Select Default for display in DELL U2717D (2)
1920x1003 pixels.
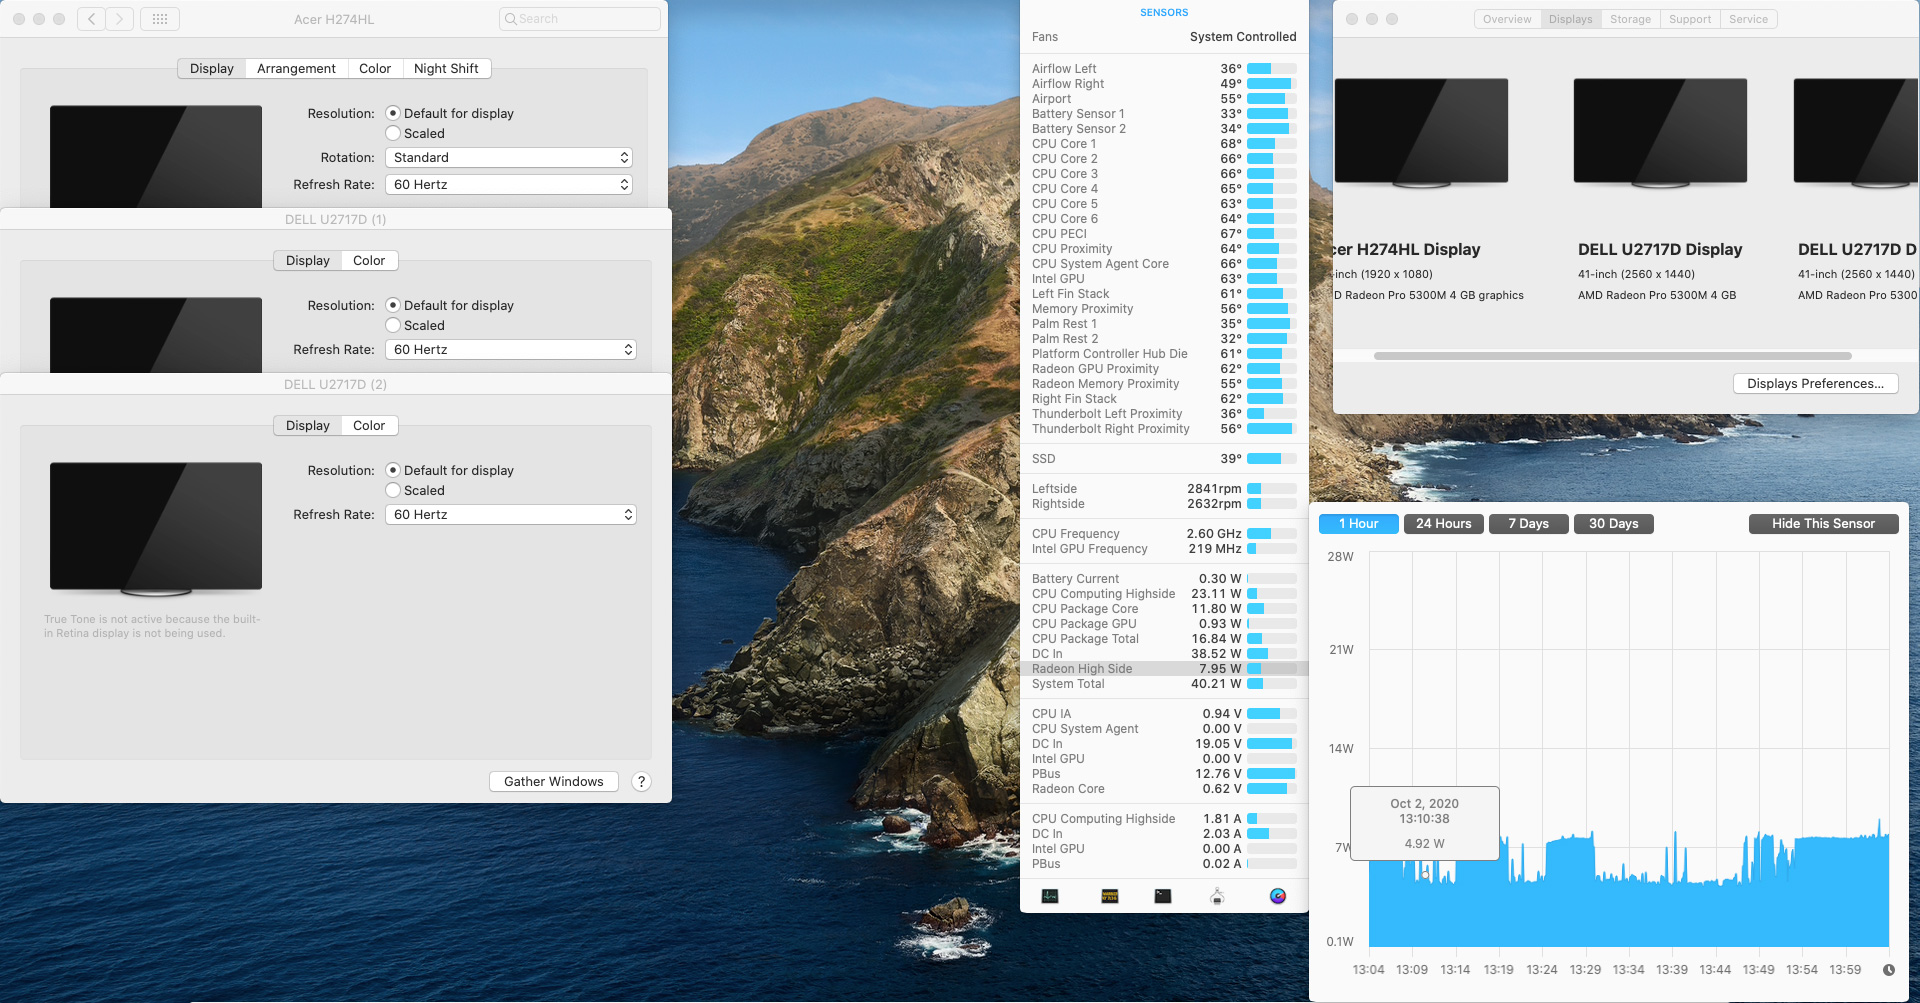[394, 471]
